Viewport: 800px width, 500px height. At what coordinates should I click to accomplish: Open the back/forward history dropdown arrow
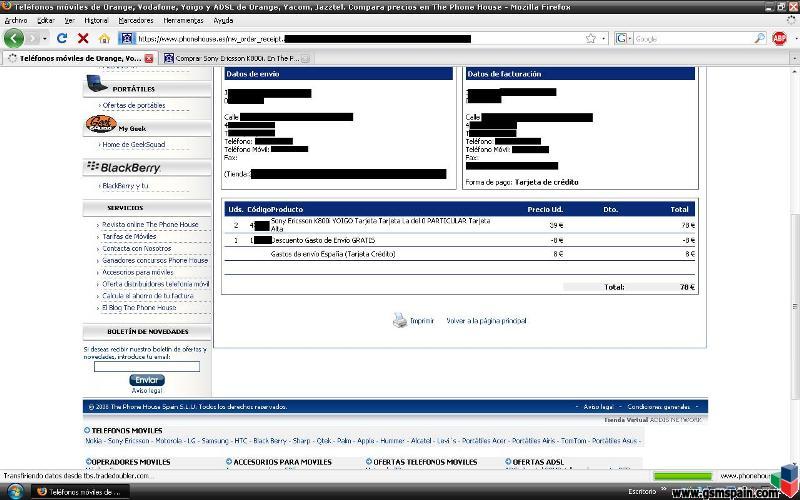pyautogui.click(x=45, y=38)
